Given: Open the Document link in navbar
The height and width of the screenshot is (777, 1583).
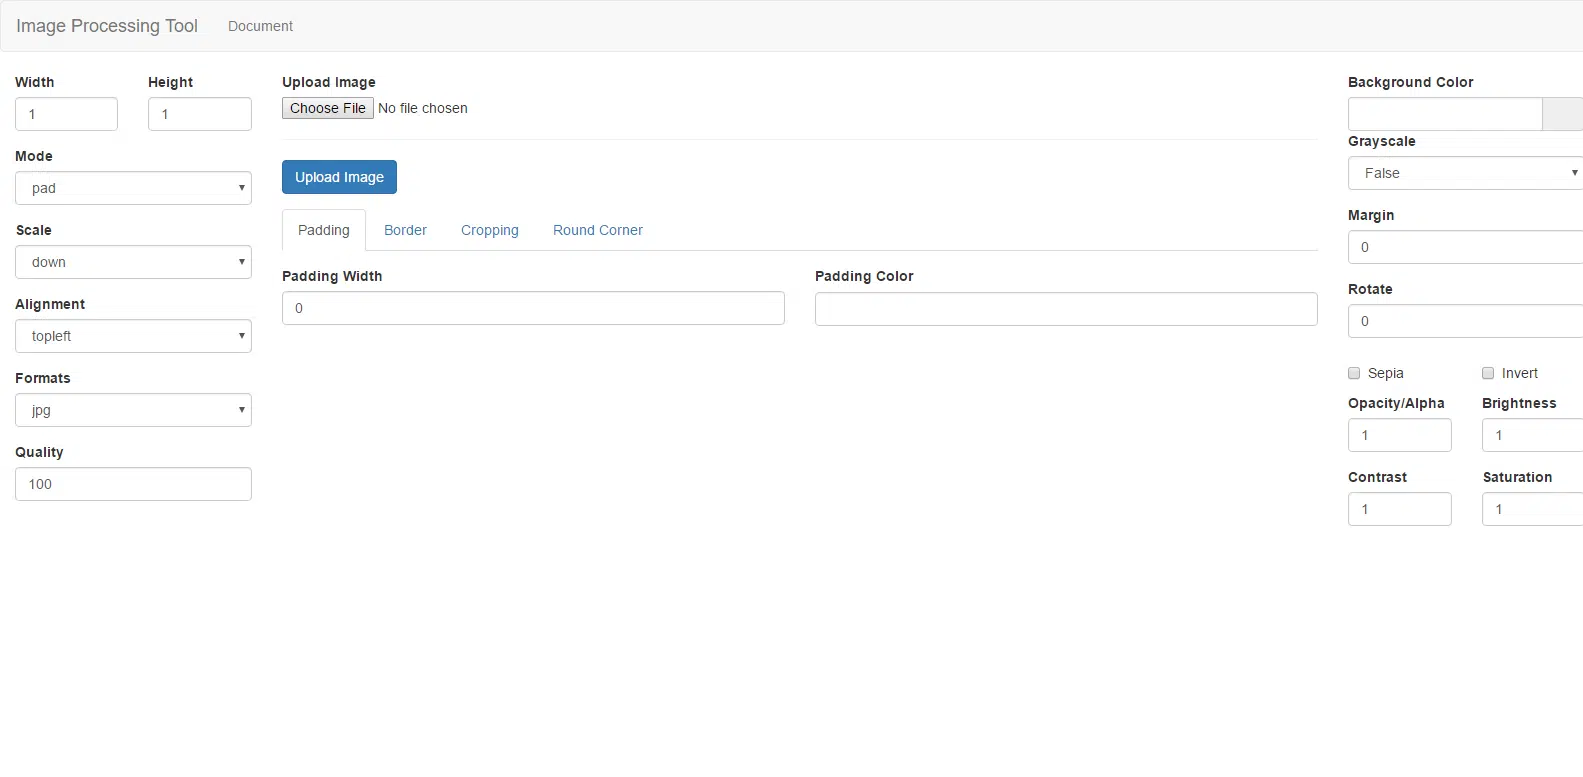Looking at the screenshot, I should click(x=260, y=26).
